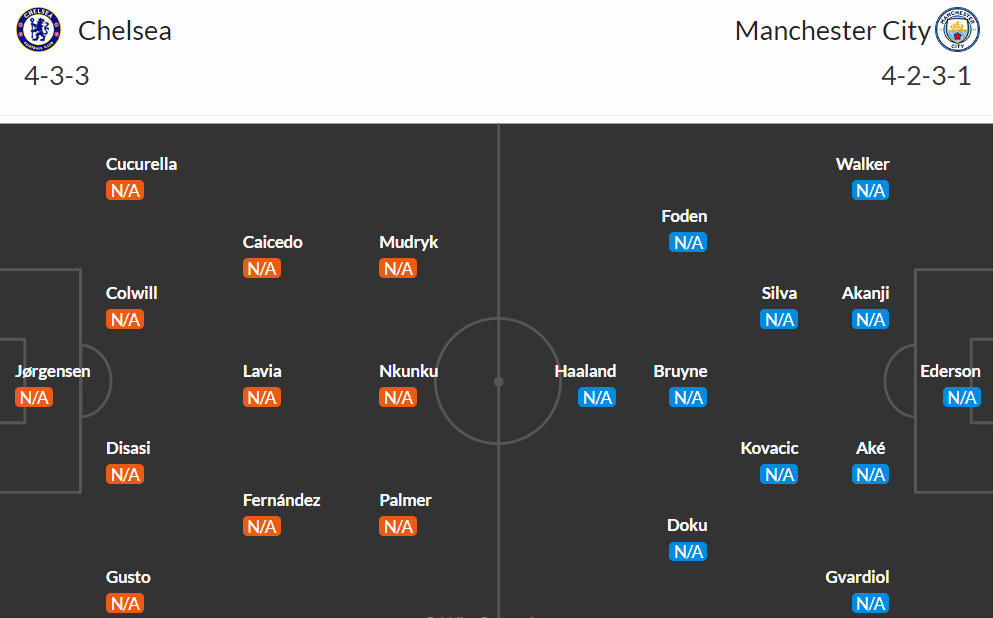This screenshot has height=618, width=993.
Task: Select Haaland's N/A rating badge
Action: click(597, 397)
